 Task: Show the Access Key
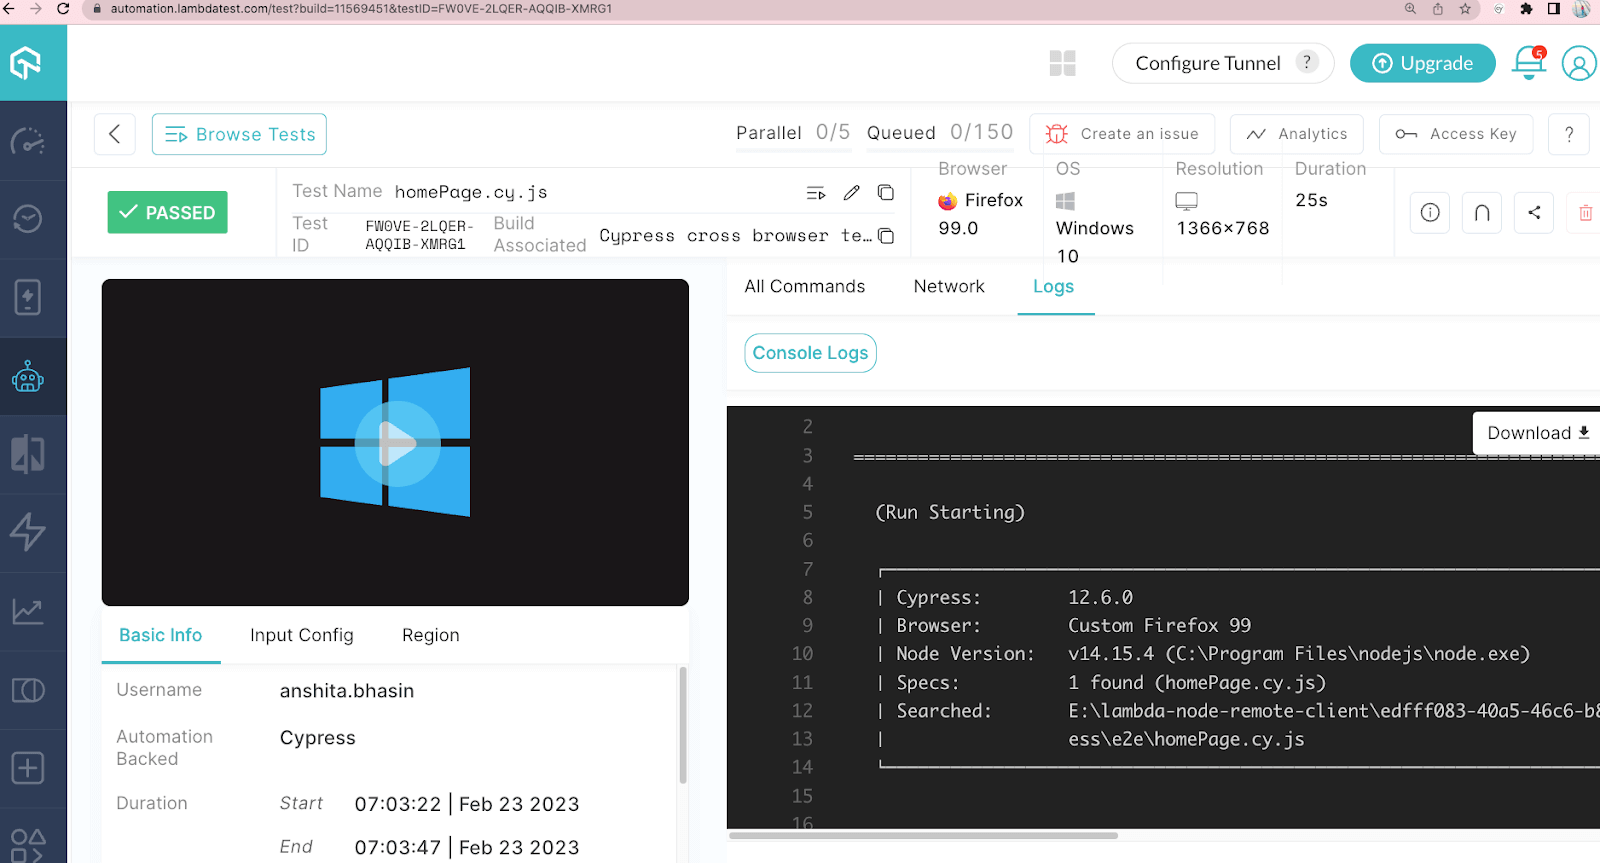tap(1456, 134)
